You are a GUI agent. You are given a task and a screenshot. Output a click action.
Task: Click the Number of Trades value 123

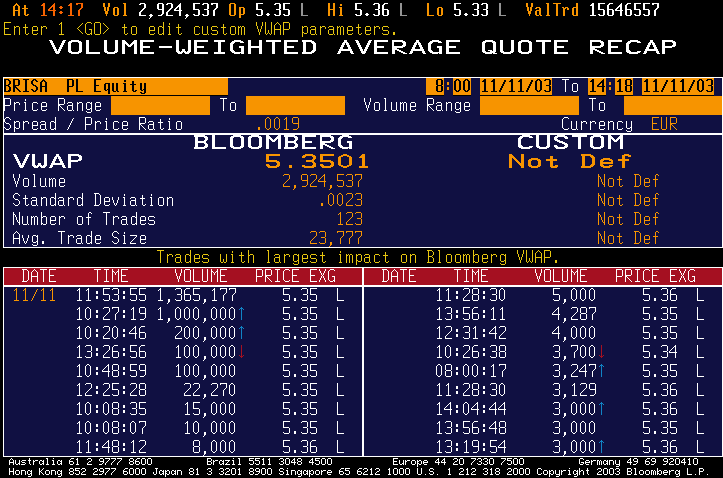tap(350, 219)
